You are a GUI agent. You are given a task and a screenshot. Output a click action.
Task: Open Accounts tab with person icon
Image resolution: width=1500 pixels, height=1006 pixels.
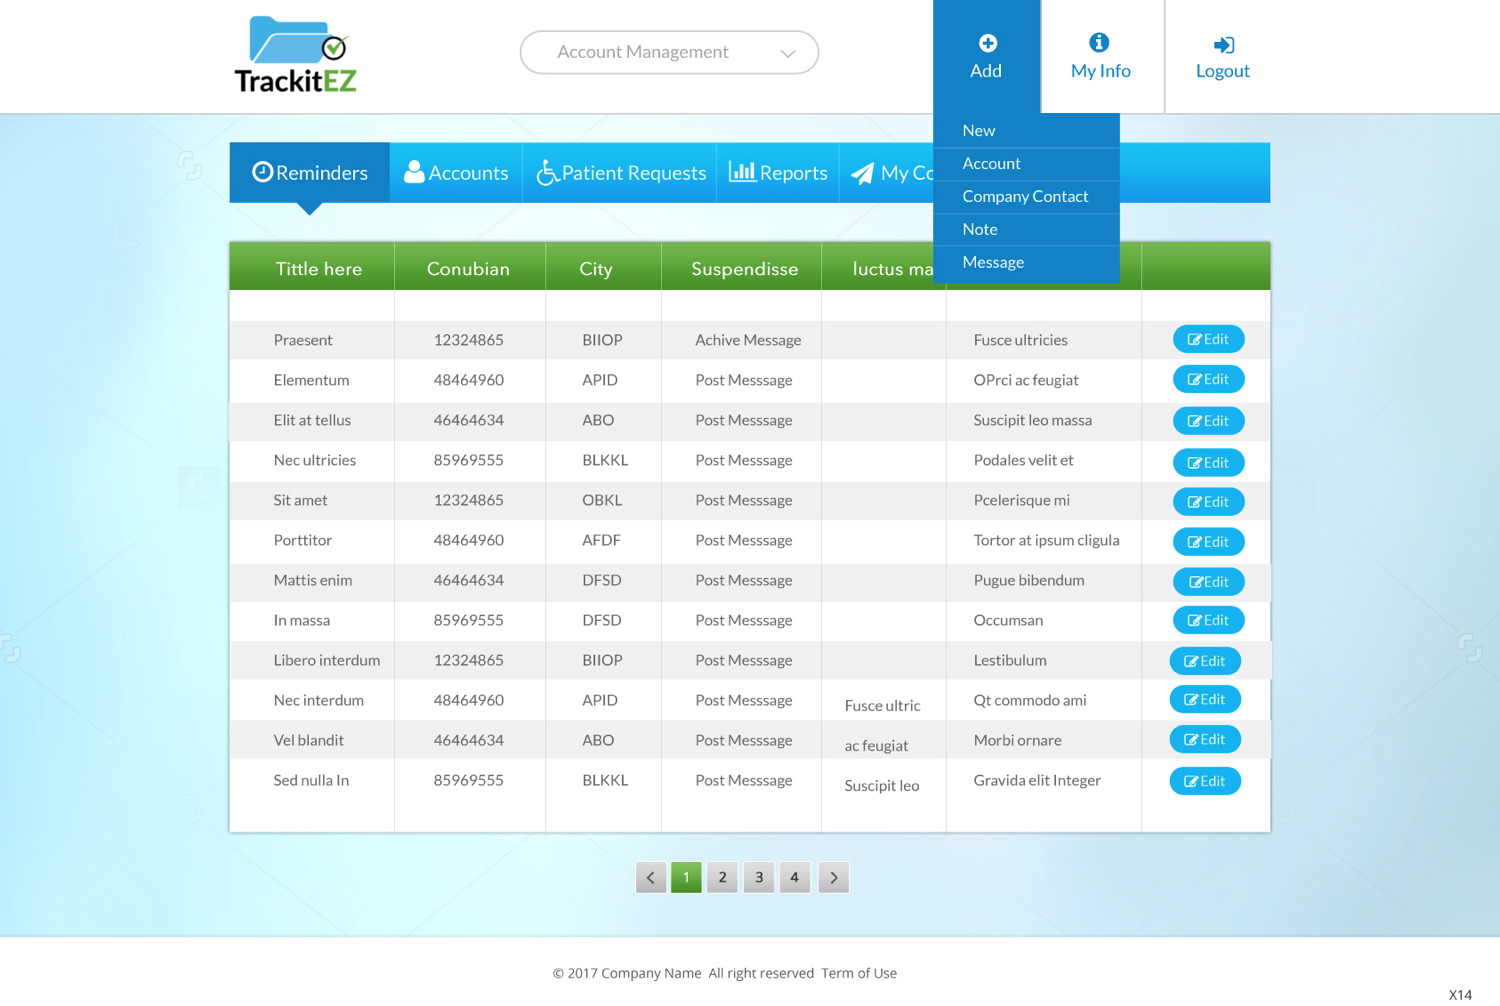coord(456,173)
